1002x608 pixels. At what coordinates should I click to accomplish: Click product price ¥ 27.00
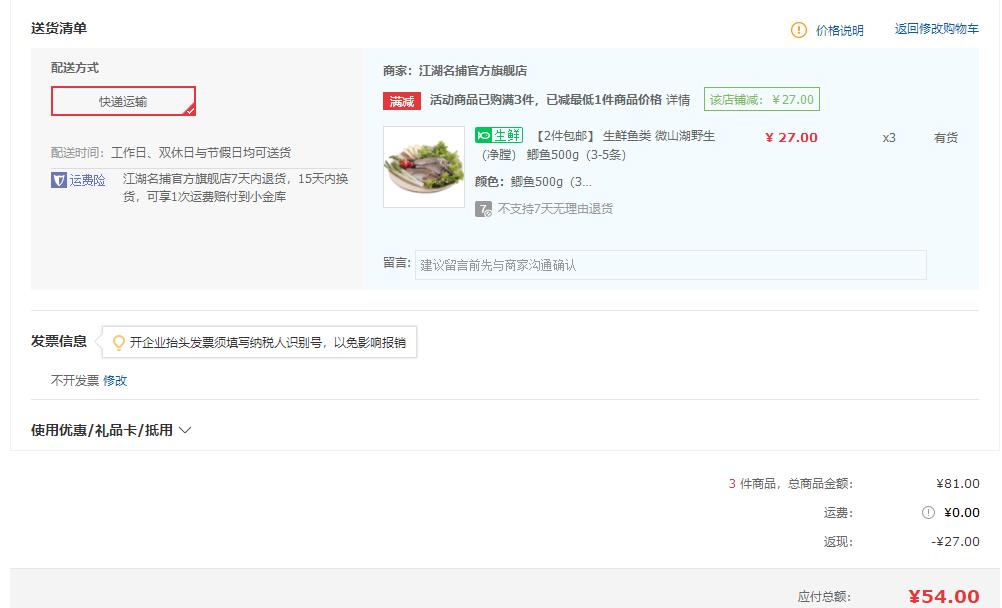[791, 137]
